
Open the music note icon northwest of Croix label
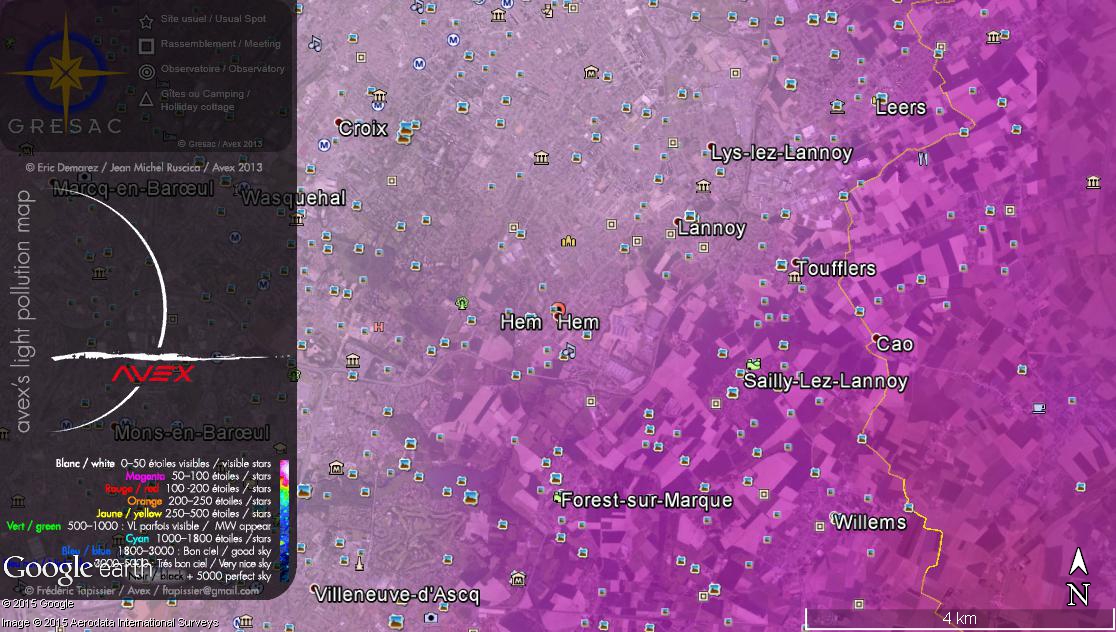[x=315, y=43]
